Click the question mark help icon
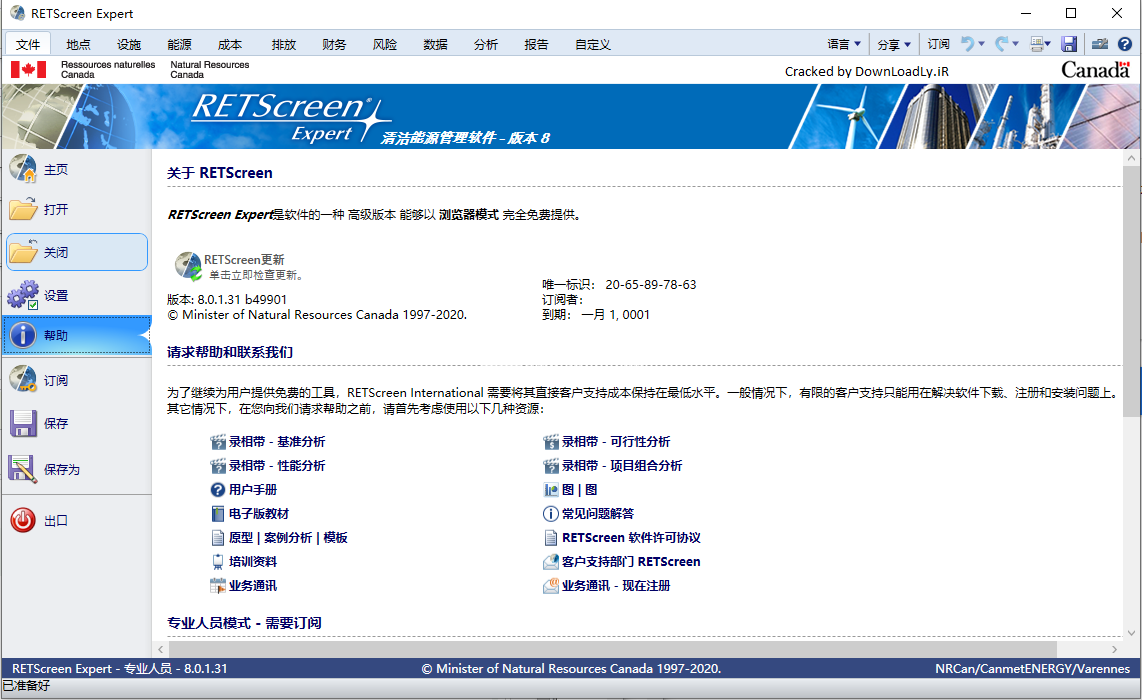Image resolution: width=1142 pixels, height=700 pixels. [x=1125, y=44]
